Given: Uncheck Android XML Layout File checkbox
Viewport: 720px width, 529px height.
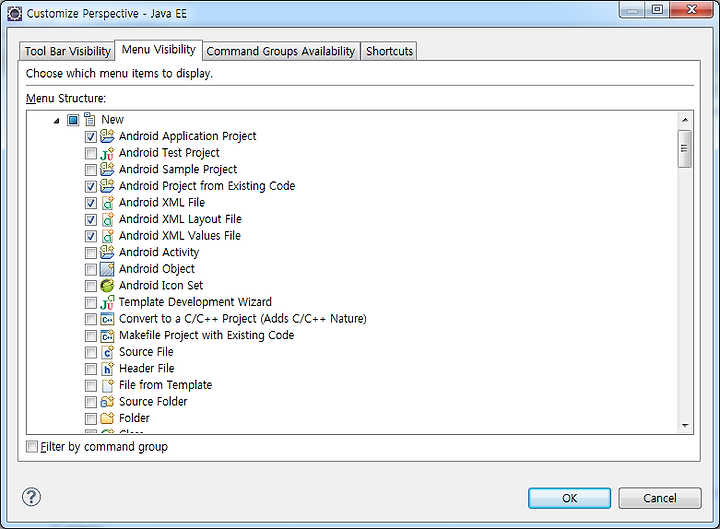Looking at the screenshot, I should click(x=91, y=219).
